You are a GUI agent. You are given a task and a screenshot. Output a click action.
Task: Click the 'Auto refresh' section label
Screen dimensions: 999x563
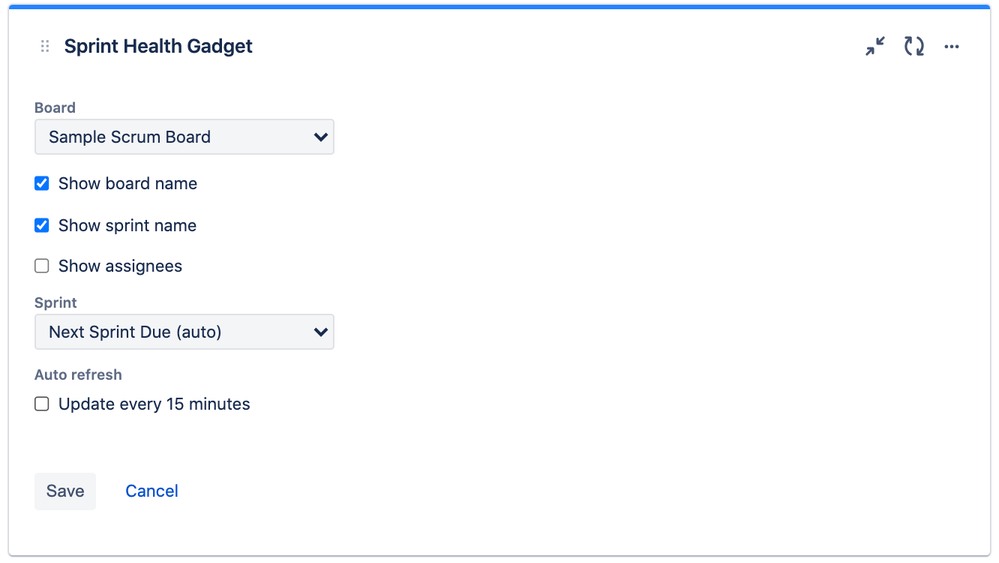(x=78, y=374)
